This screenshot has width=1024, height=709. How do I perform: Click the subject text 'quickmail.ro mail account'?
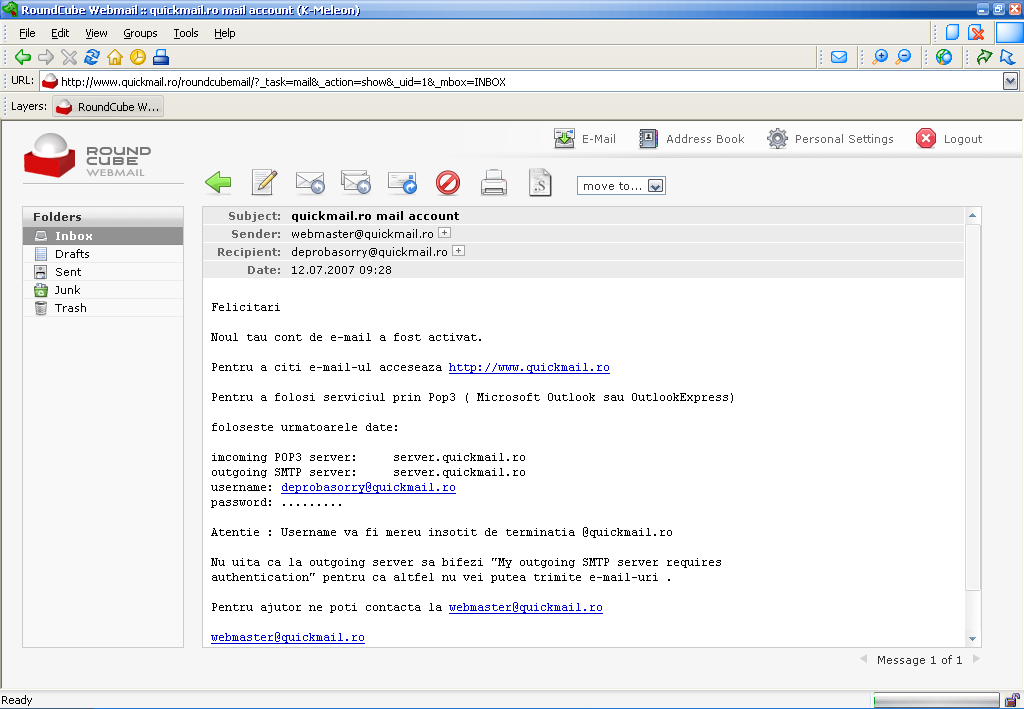point(375,216)
